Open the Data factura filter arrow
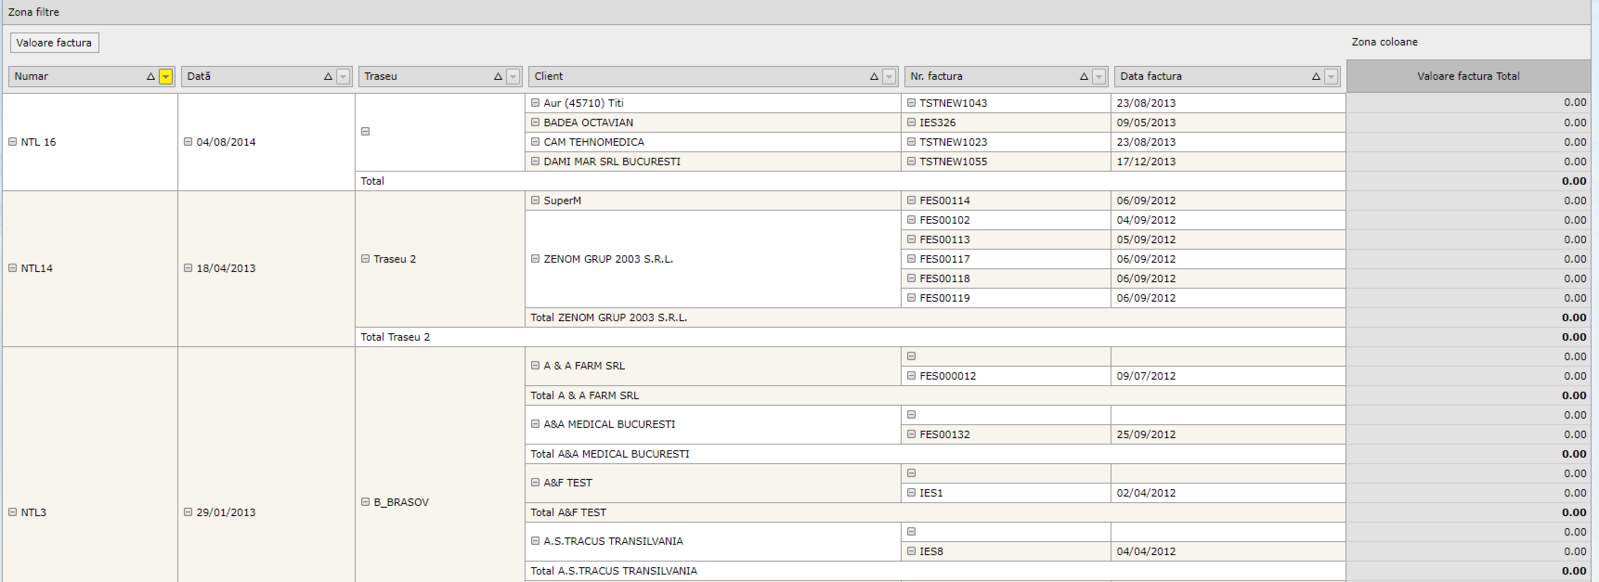Screen dimensions: 1599x582 tap(1331, 77)
